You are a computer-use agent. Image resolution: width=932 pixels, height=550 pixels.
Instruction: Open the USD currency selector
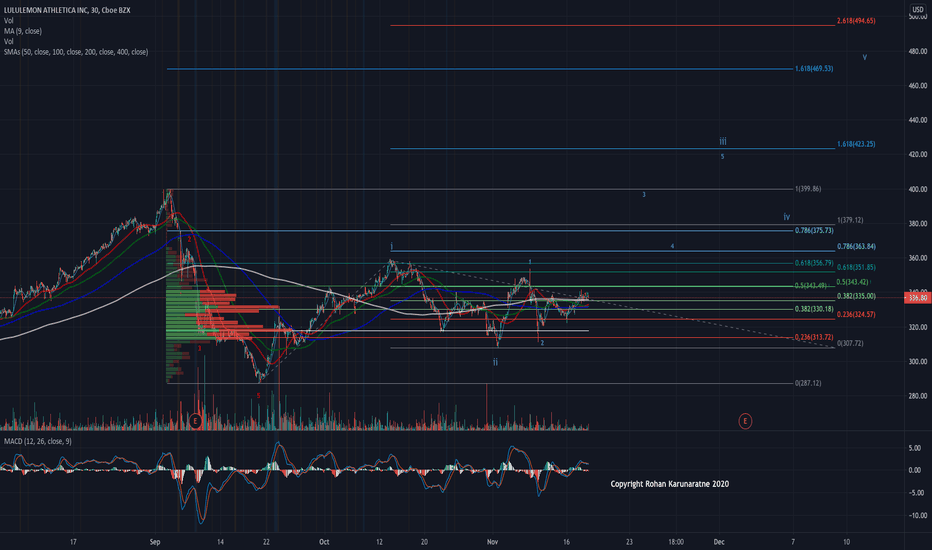[x=918, y=10]
